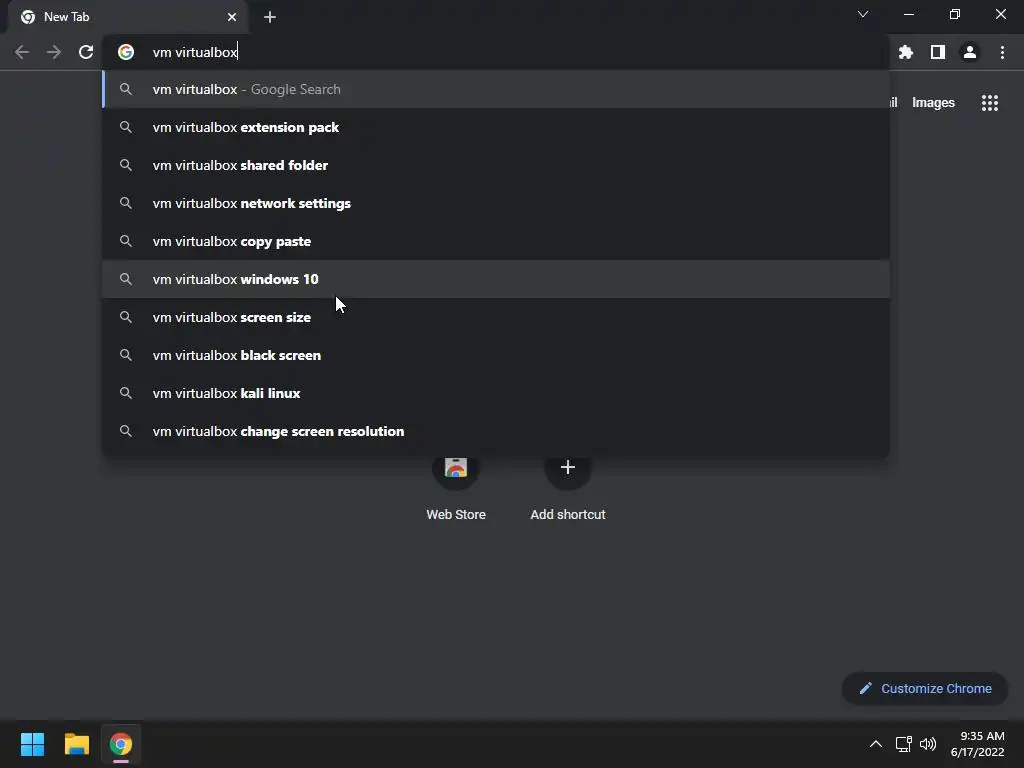Open File Explorer from the taskbar
Screen dimensions: 1024x768
pos(77,744)
